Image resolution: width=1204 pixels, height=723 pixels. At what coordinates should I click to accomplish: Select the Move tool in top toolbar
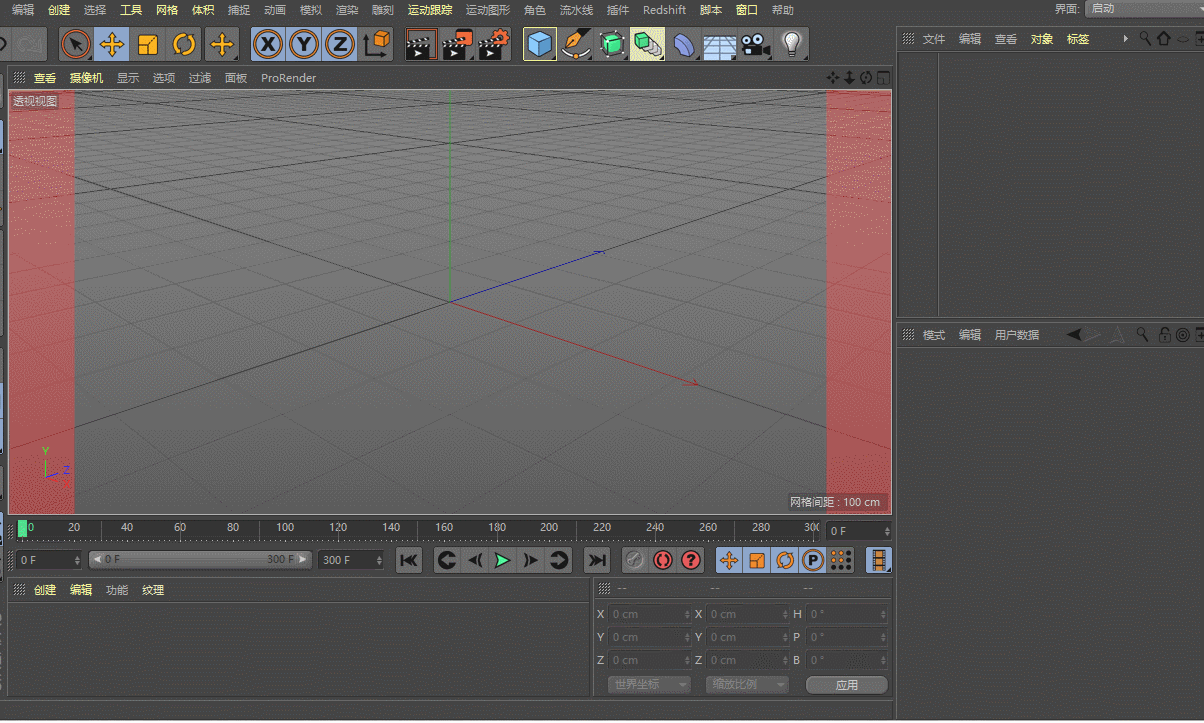coord(112,45)
